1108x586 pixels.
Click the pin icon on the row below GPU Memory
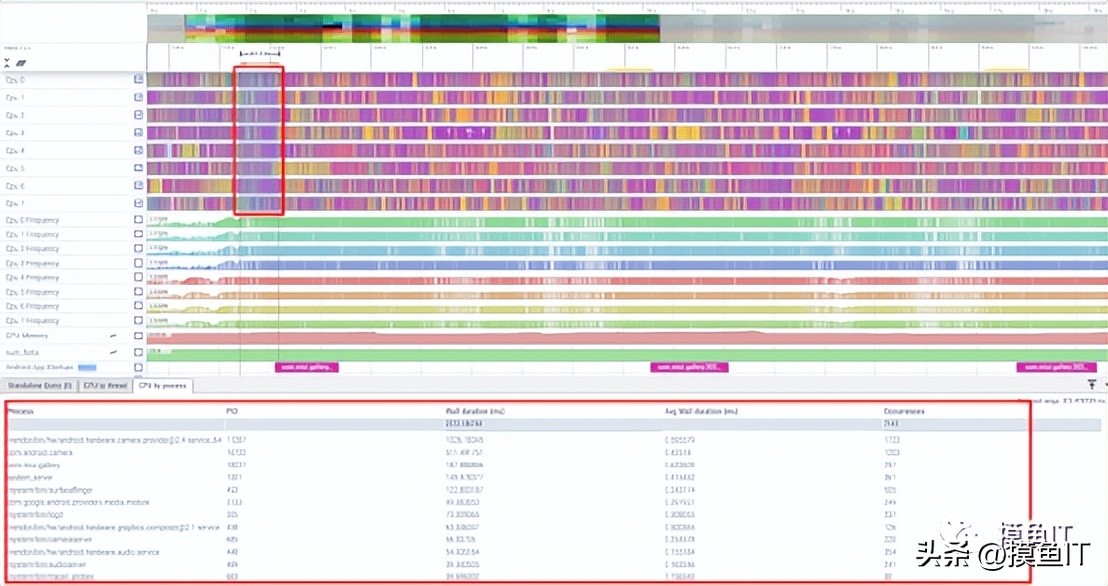coord(113,352)
